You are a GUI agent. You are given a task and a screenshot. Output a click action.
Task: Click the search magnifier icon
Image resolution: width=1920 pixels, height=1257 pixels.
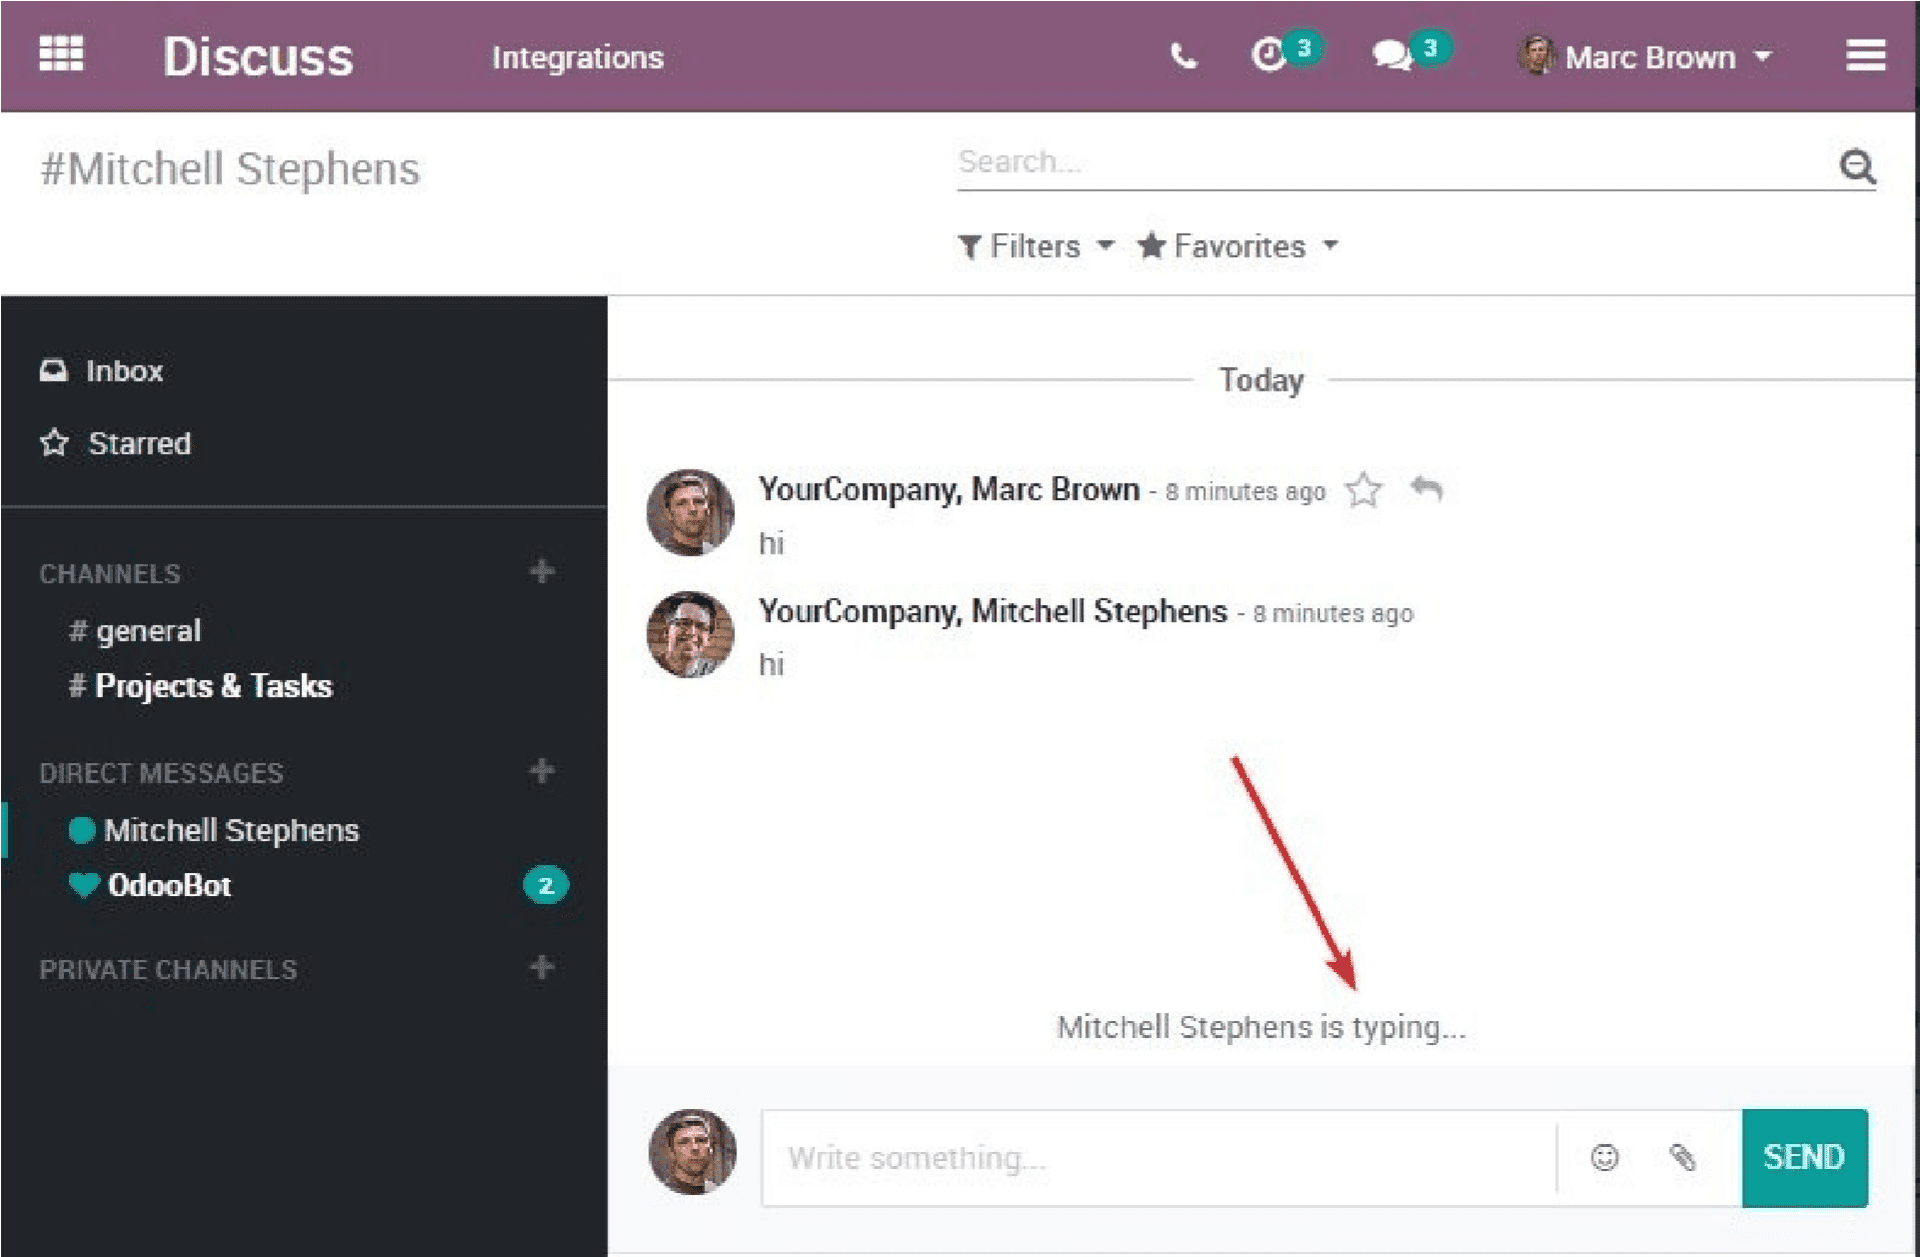(x=1858, y=164)
